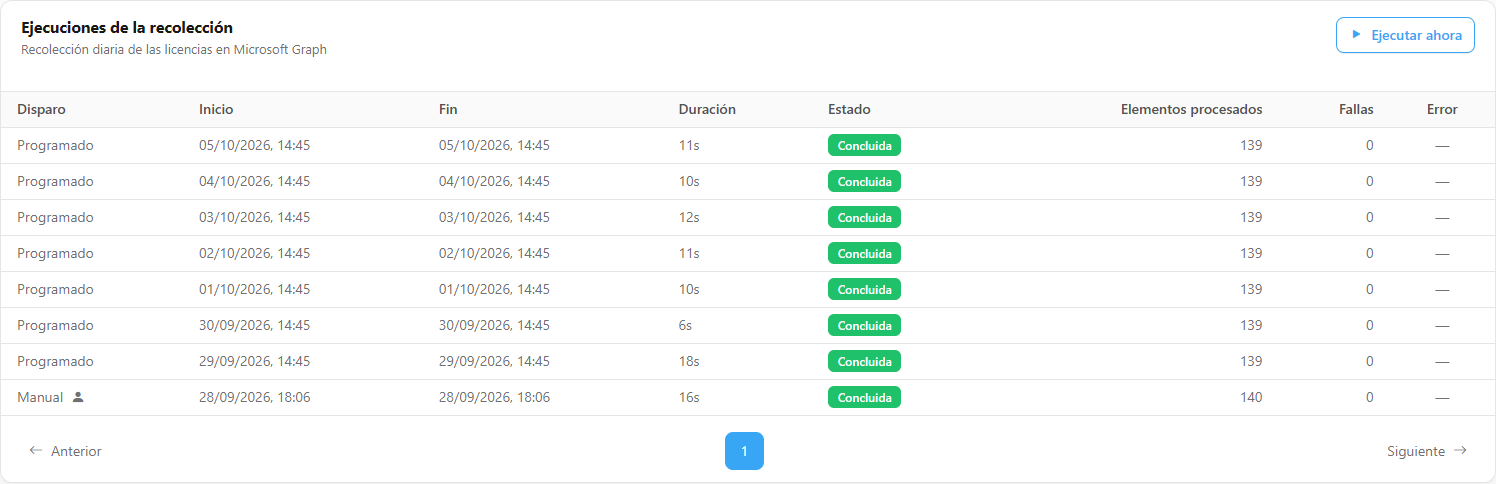Click Inicio cell 05/10/2026, 14:45
Screen dimensions: 1496x484
pos(254,145)
